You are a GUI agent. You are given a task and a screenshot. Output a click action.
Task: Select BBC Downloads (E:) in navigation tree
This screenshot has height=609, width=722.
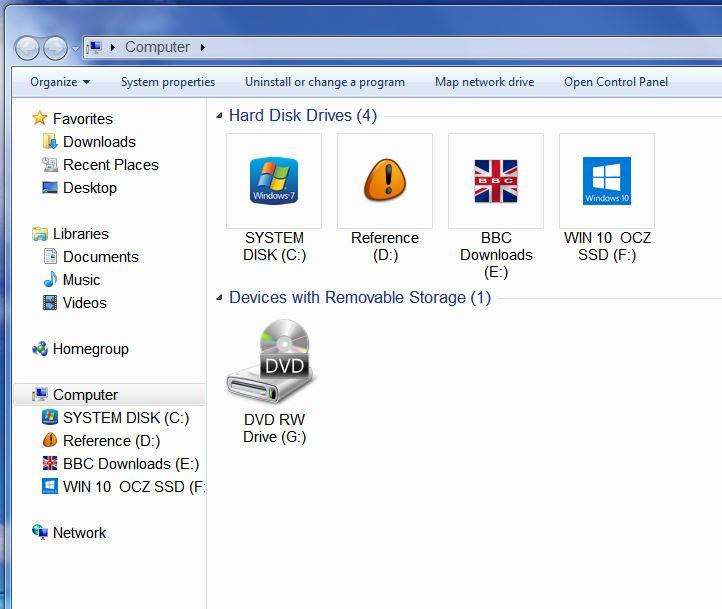point(131,464)
